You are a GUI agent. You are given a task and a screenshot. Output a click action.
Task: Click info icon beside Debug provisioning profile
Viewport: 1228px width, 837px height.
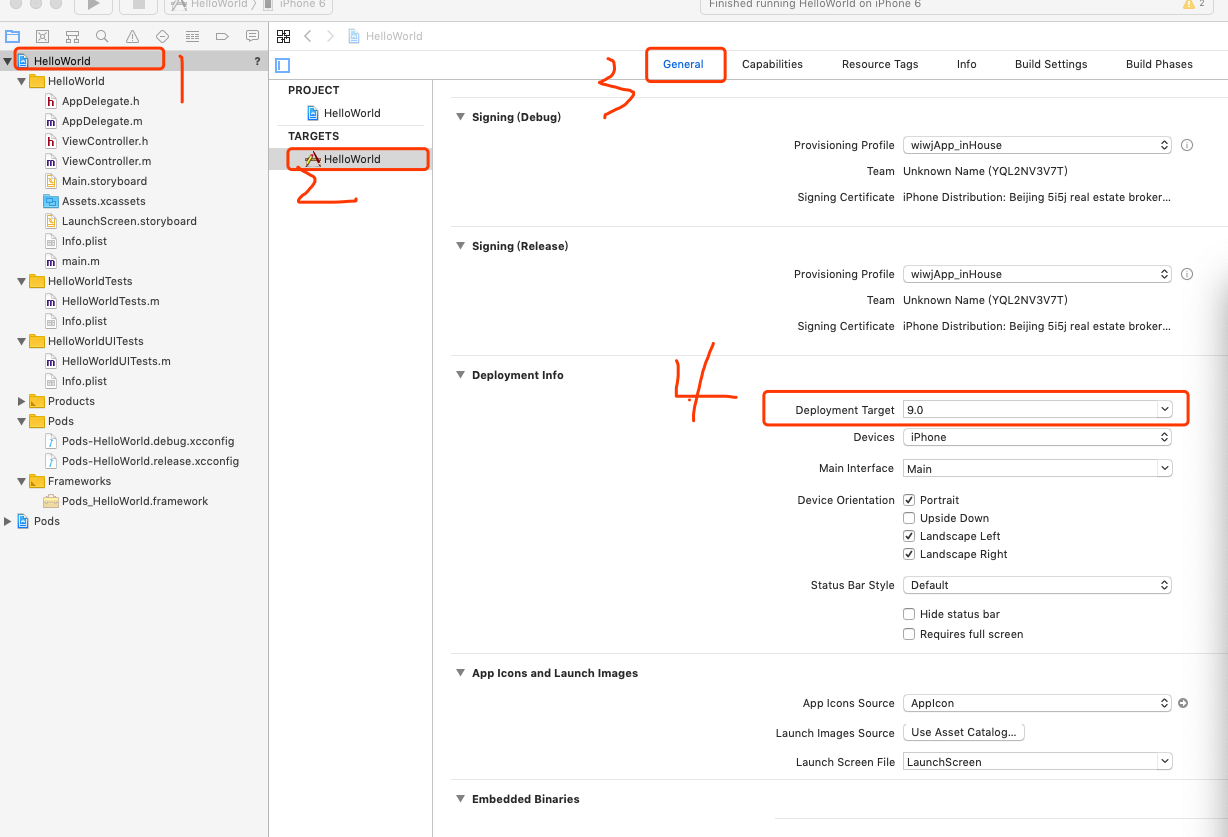pos(1187,145)
